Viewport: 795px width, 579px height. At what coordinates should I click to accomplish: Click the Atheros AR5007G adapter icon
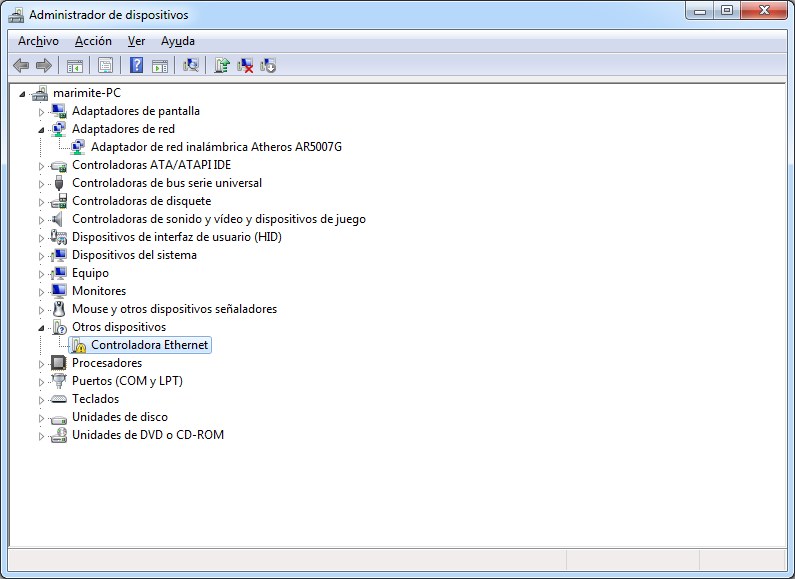(78, 147)
